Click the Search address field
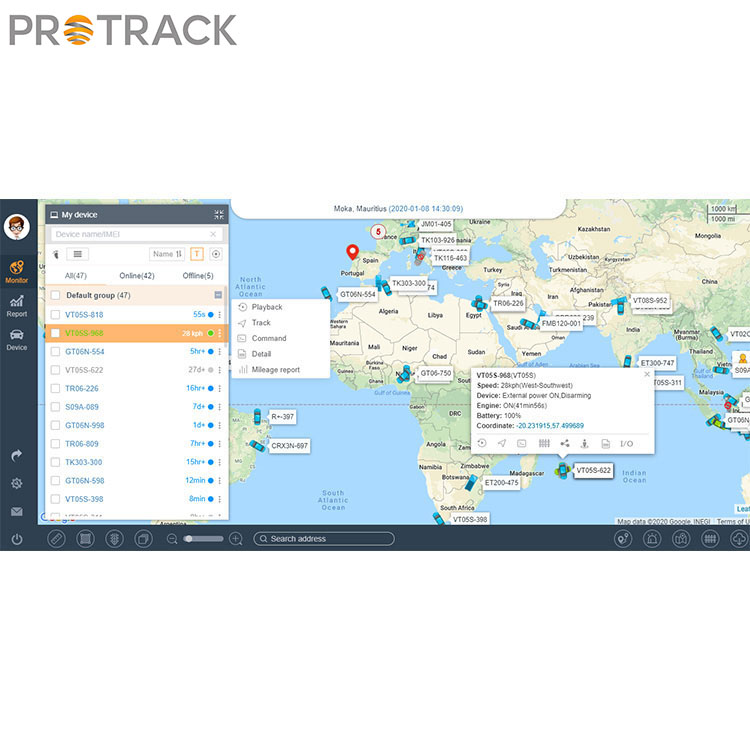Viewport: 750px width, 750px height. [324, 539]
